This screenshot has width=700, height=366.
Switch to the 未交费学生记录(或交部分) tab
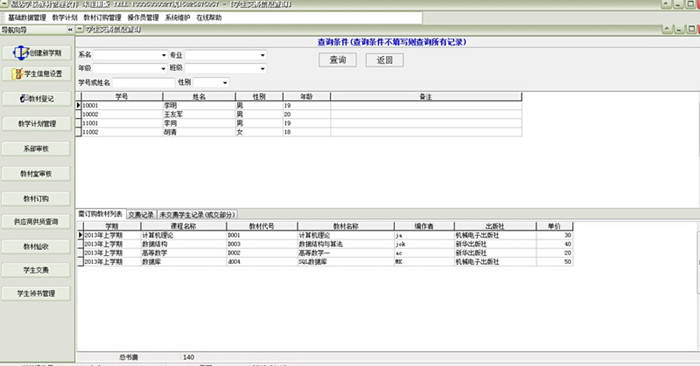[x=197, y=215]
